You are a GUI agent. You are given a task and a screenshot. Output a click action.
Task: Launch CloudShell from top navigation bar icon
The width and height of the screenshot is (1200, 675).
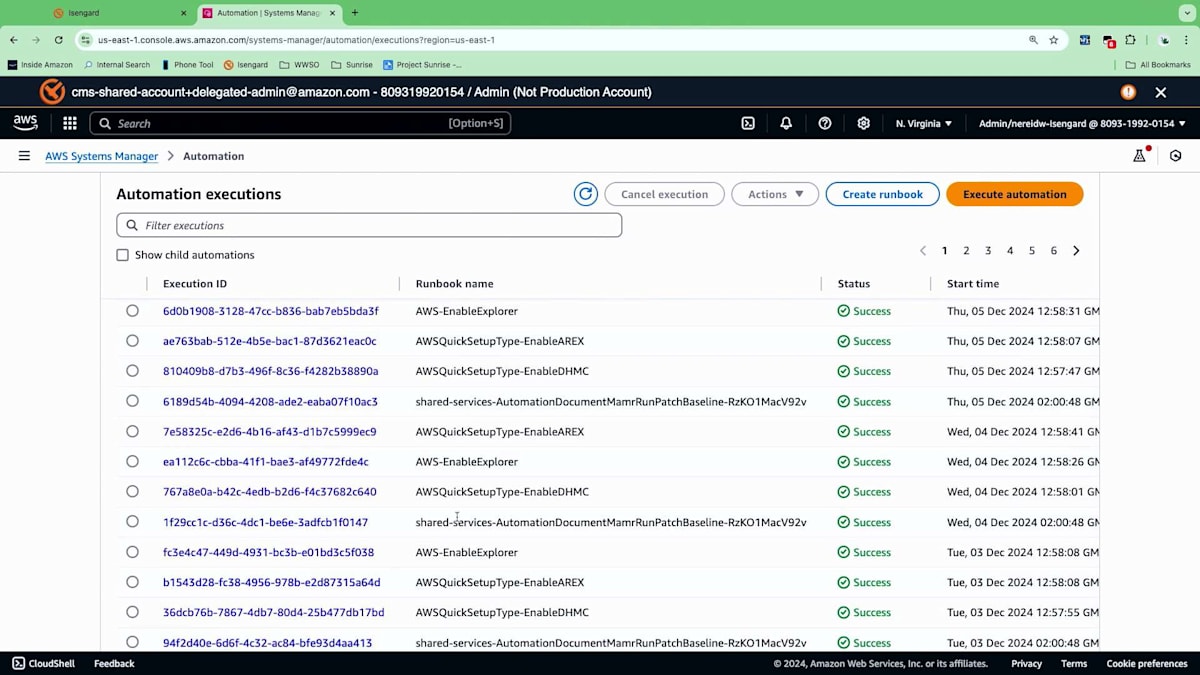click(x=748, y=123)
